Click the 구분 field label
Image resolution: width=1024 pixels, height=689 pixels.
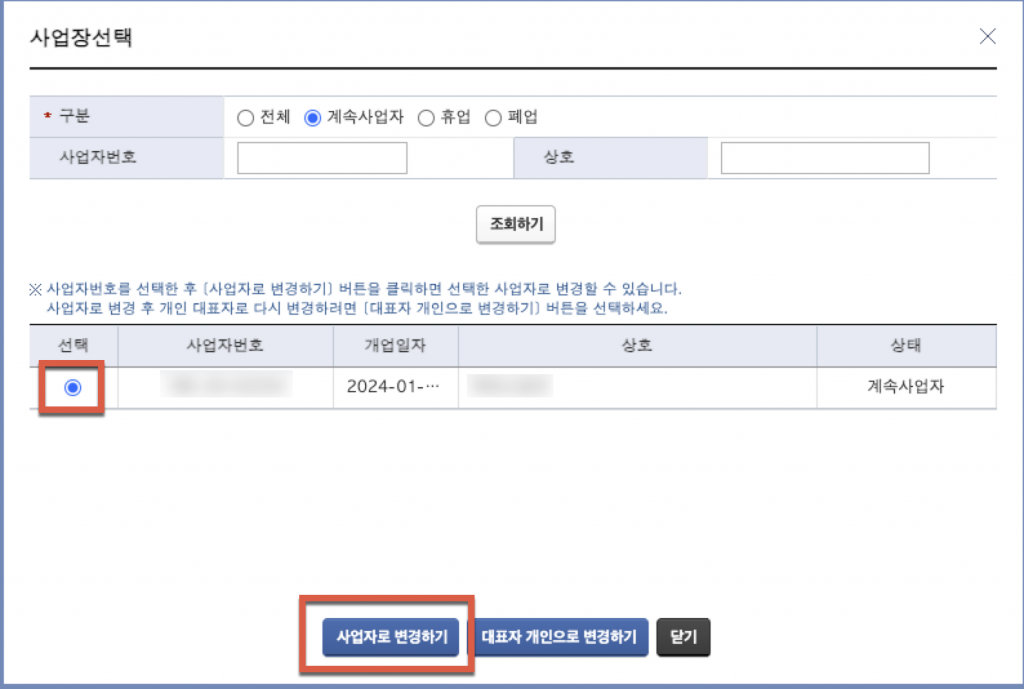point(74,116)
